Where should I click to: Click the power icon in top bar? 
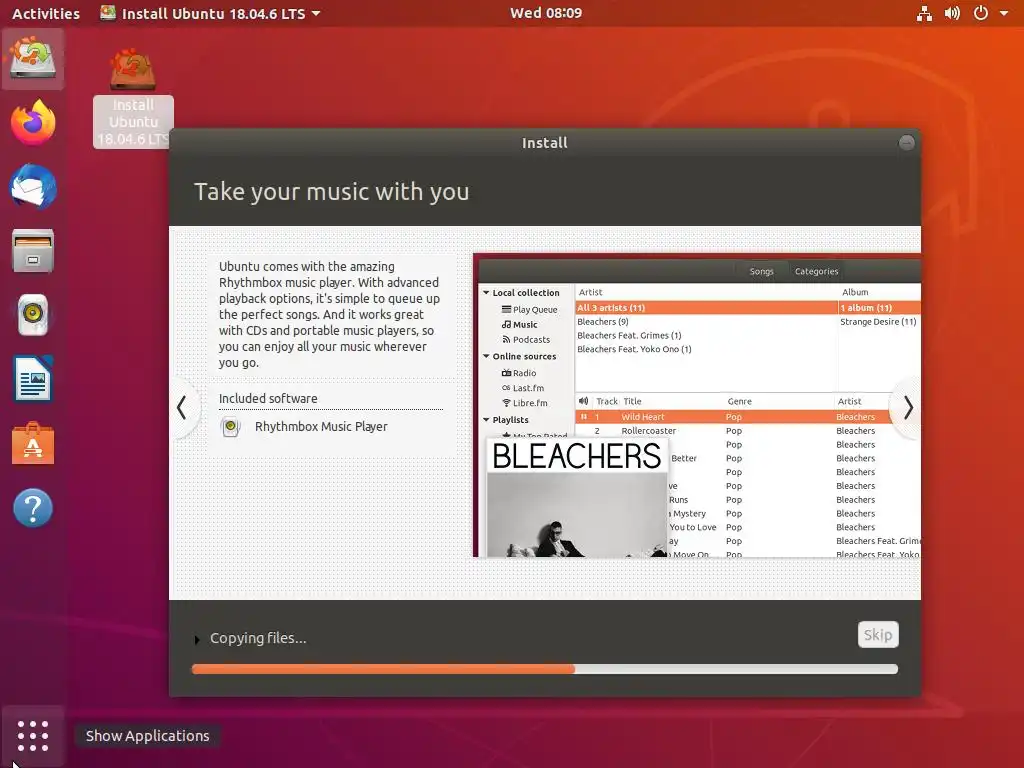[x=980, y=13]
